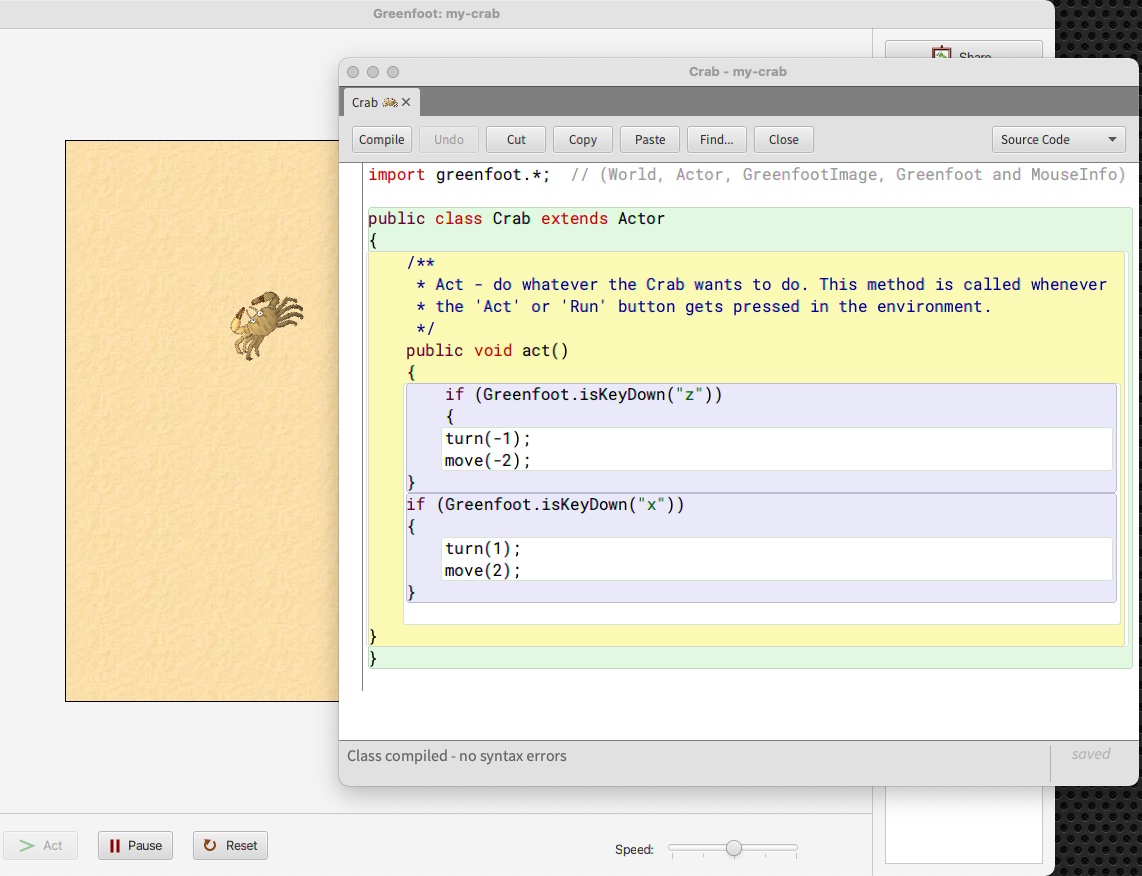Click the move(2); code line
Screen dimensions: 1142x876
click(483, 571)
